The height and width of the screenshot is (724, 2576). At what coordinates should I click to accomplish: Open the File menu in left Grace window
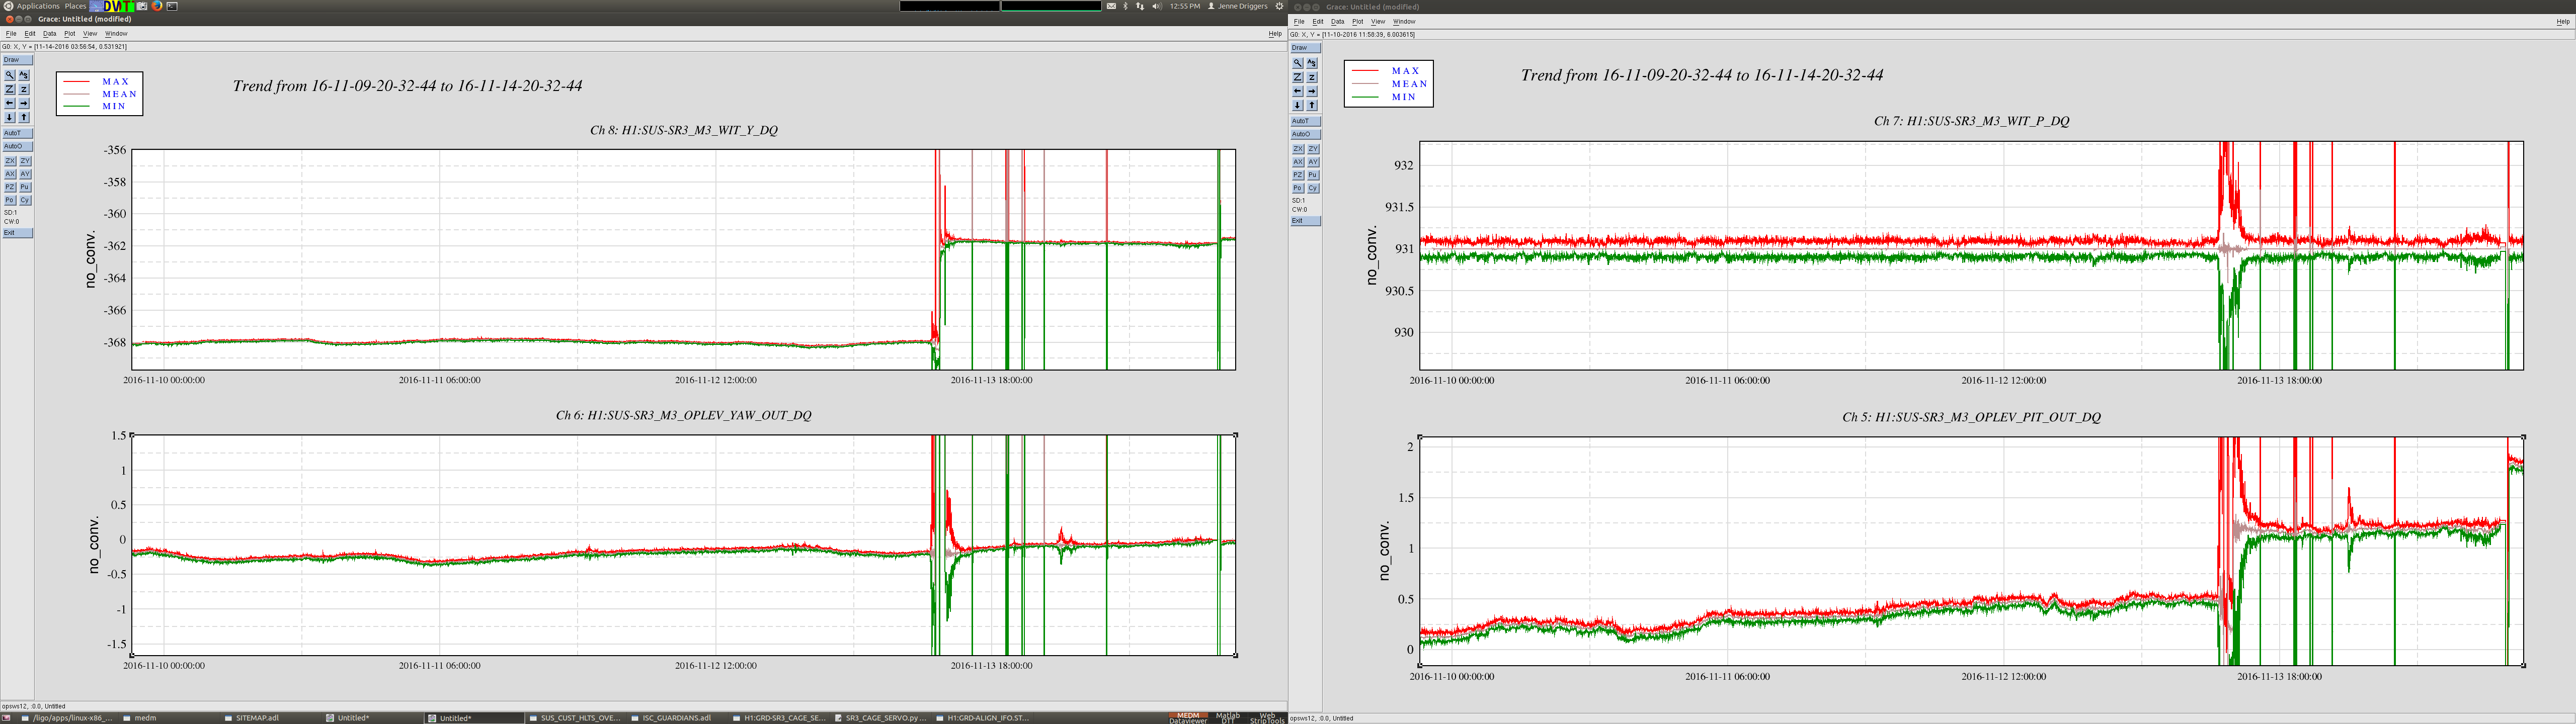coord(11,34)
